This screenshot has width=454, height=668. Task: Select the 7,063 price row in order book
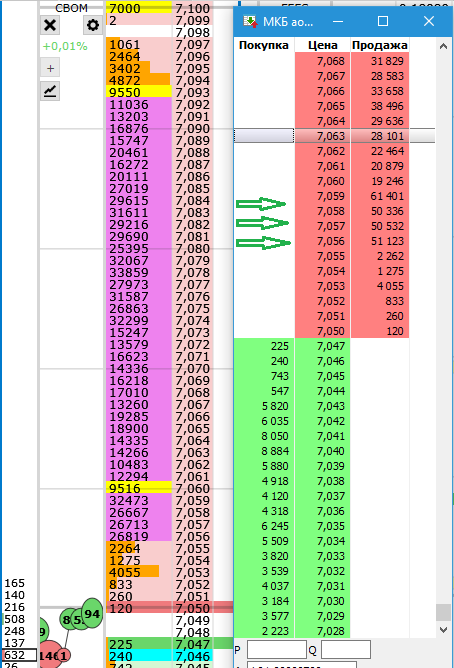coord(334,136)
